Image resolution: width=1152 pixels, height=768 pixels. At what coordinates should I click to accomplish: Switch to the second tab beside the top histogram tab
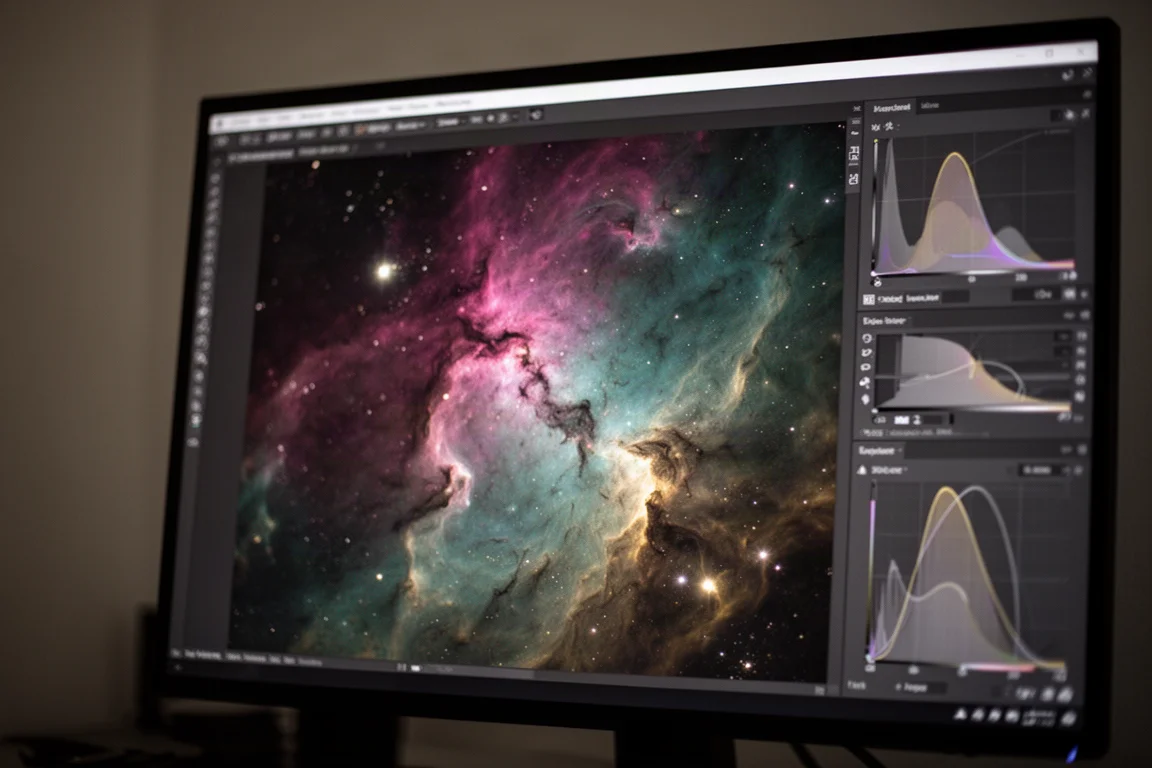tap(929, 106)
